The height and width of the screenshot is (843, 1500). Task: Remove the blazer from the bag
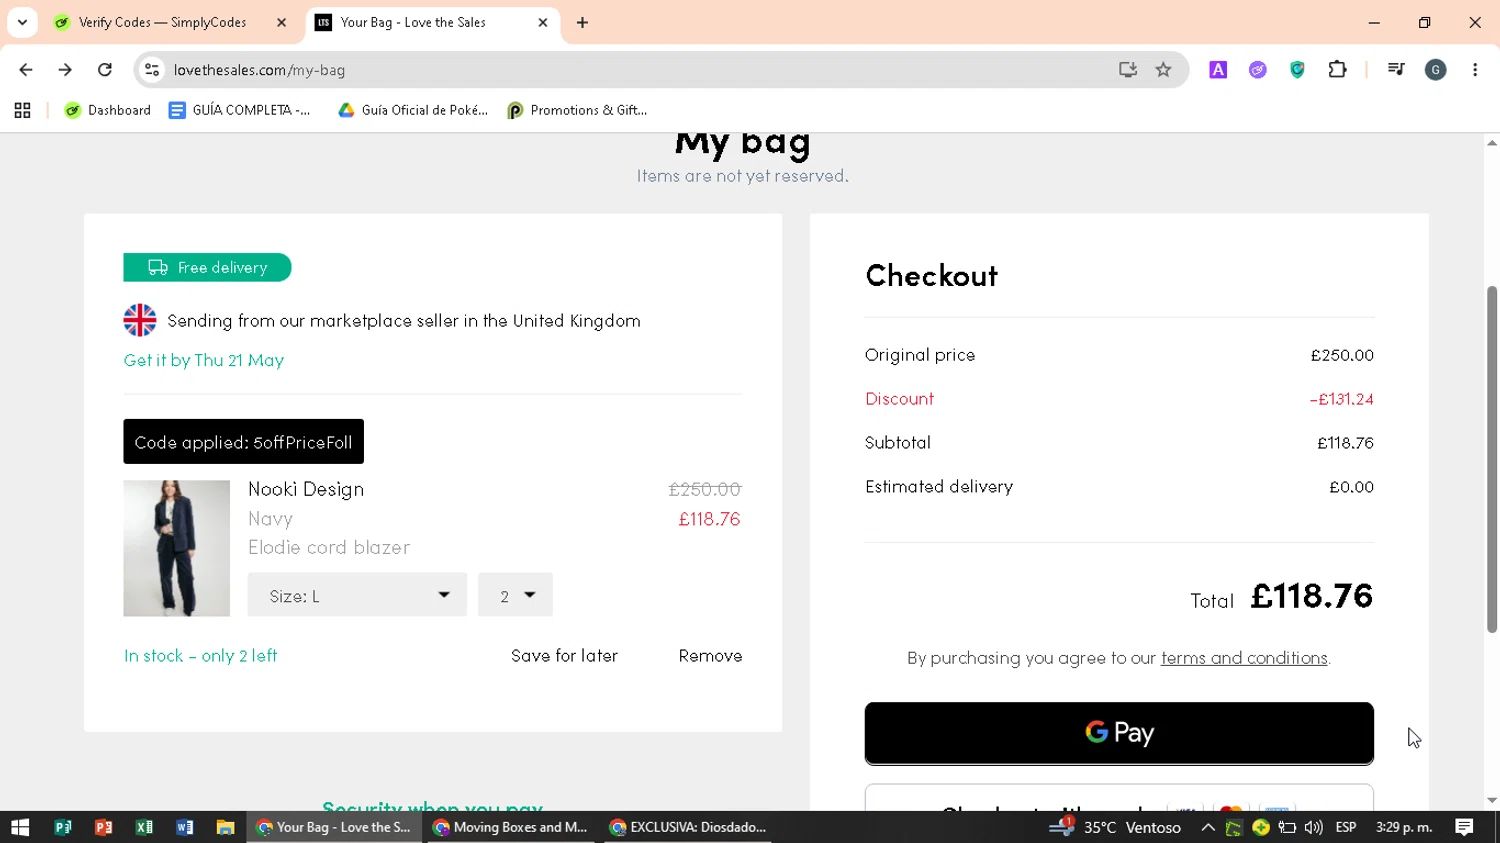point(710,656)
